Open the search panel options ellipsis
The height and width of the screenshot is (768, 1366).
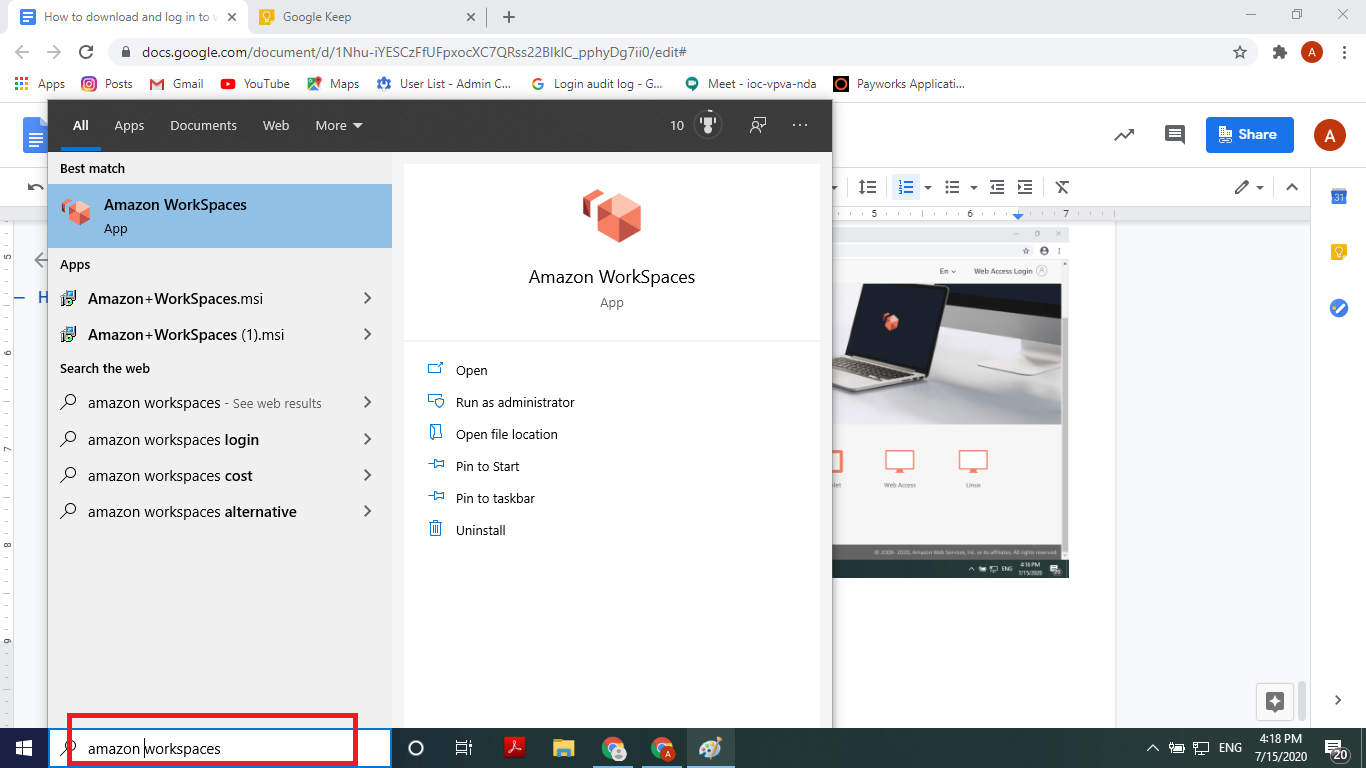click(800, 125)
